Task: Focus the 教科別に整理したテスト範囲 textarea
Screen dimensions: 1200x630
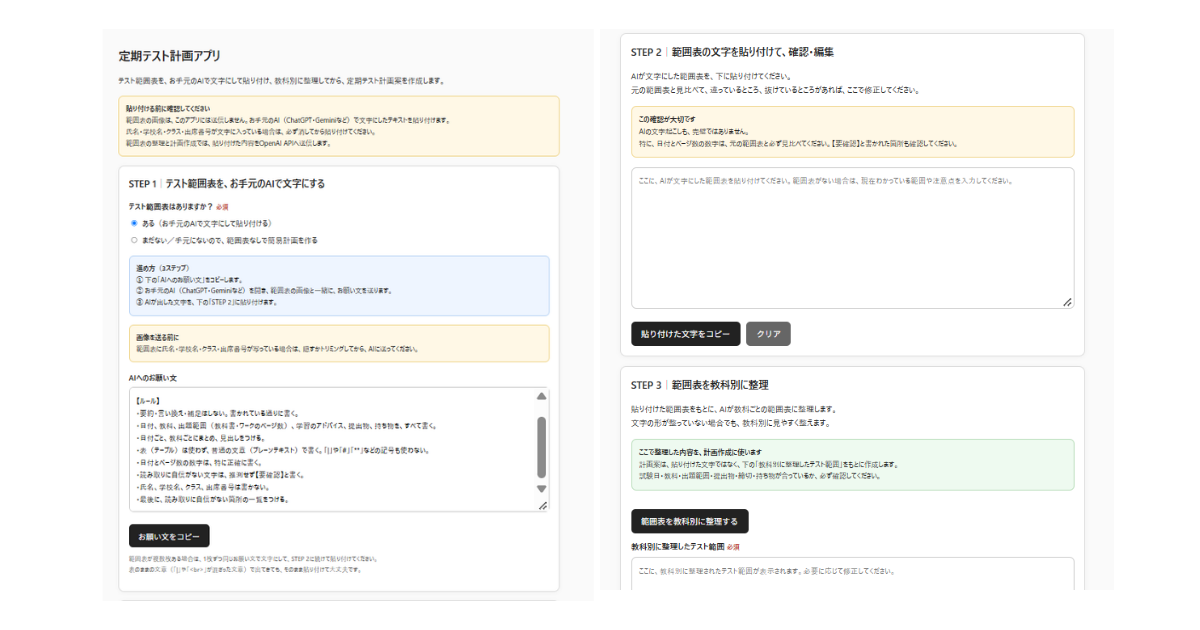Action: coord(852,575)
